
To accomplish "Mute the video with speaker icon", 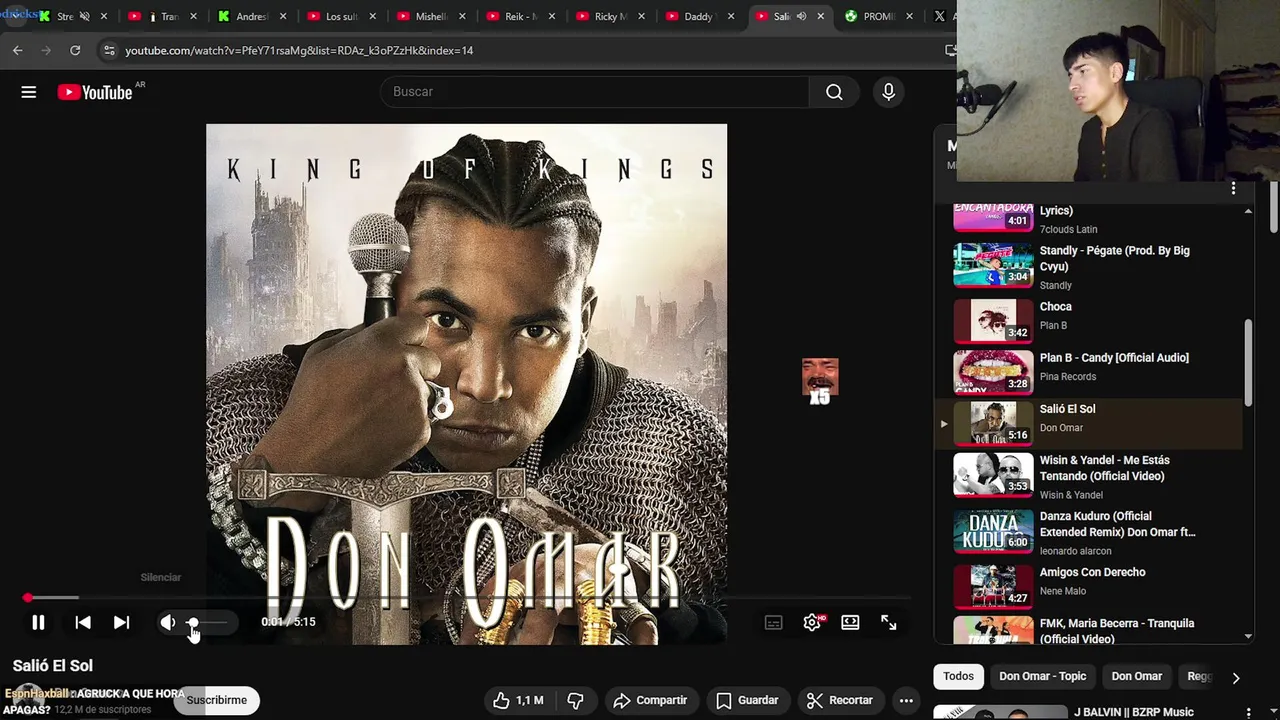I will pyautogui.click(x=168, y=622).
